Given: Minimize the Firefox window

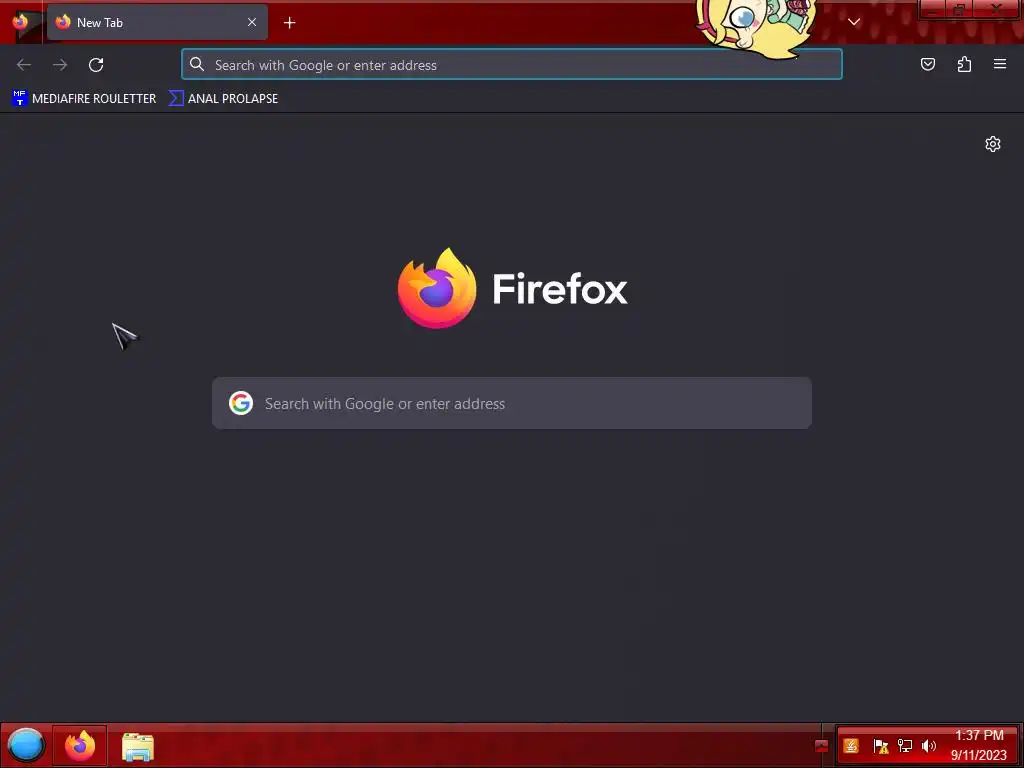Looking at the screenshot, I should coord(933,8).
